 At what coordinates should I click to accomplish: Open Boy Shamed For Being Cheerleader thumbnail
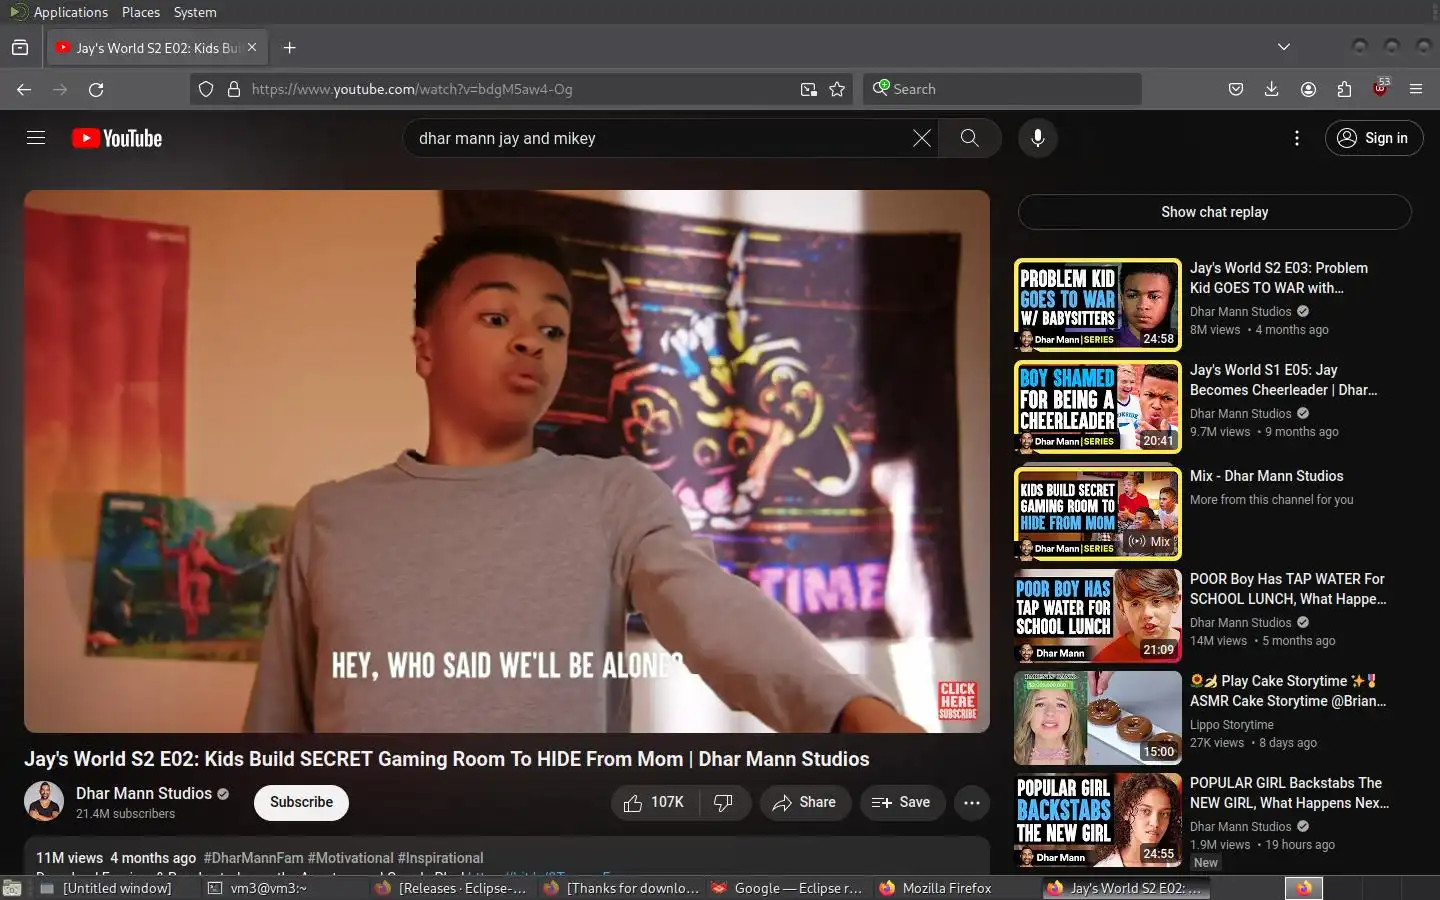click(1097, 407)
